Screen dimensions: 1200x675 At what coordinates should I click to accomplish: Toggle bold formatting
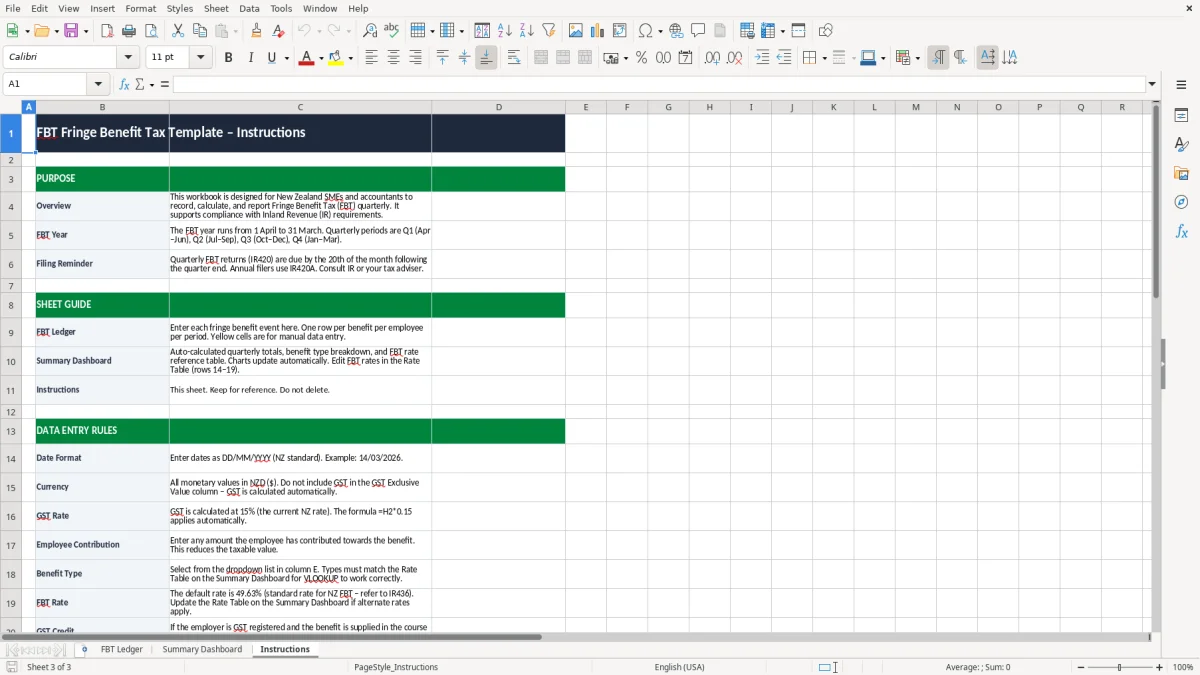click(x=229, y=58)
